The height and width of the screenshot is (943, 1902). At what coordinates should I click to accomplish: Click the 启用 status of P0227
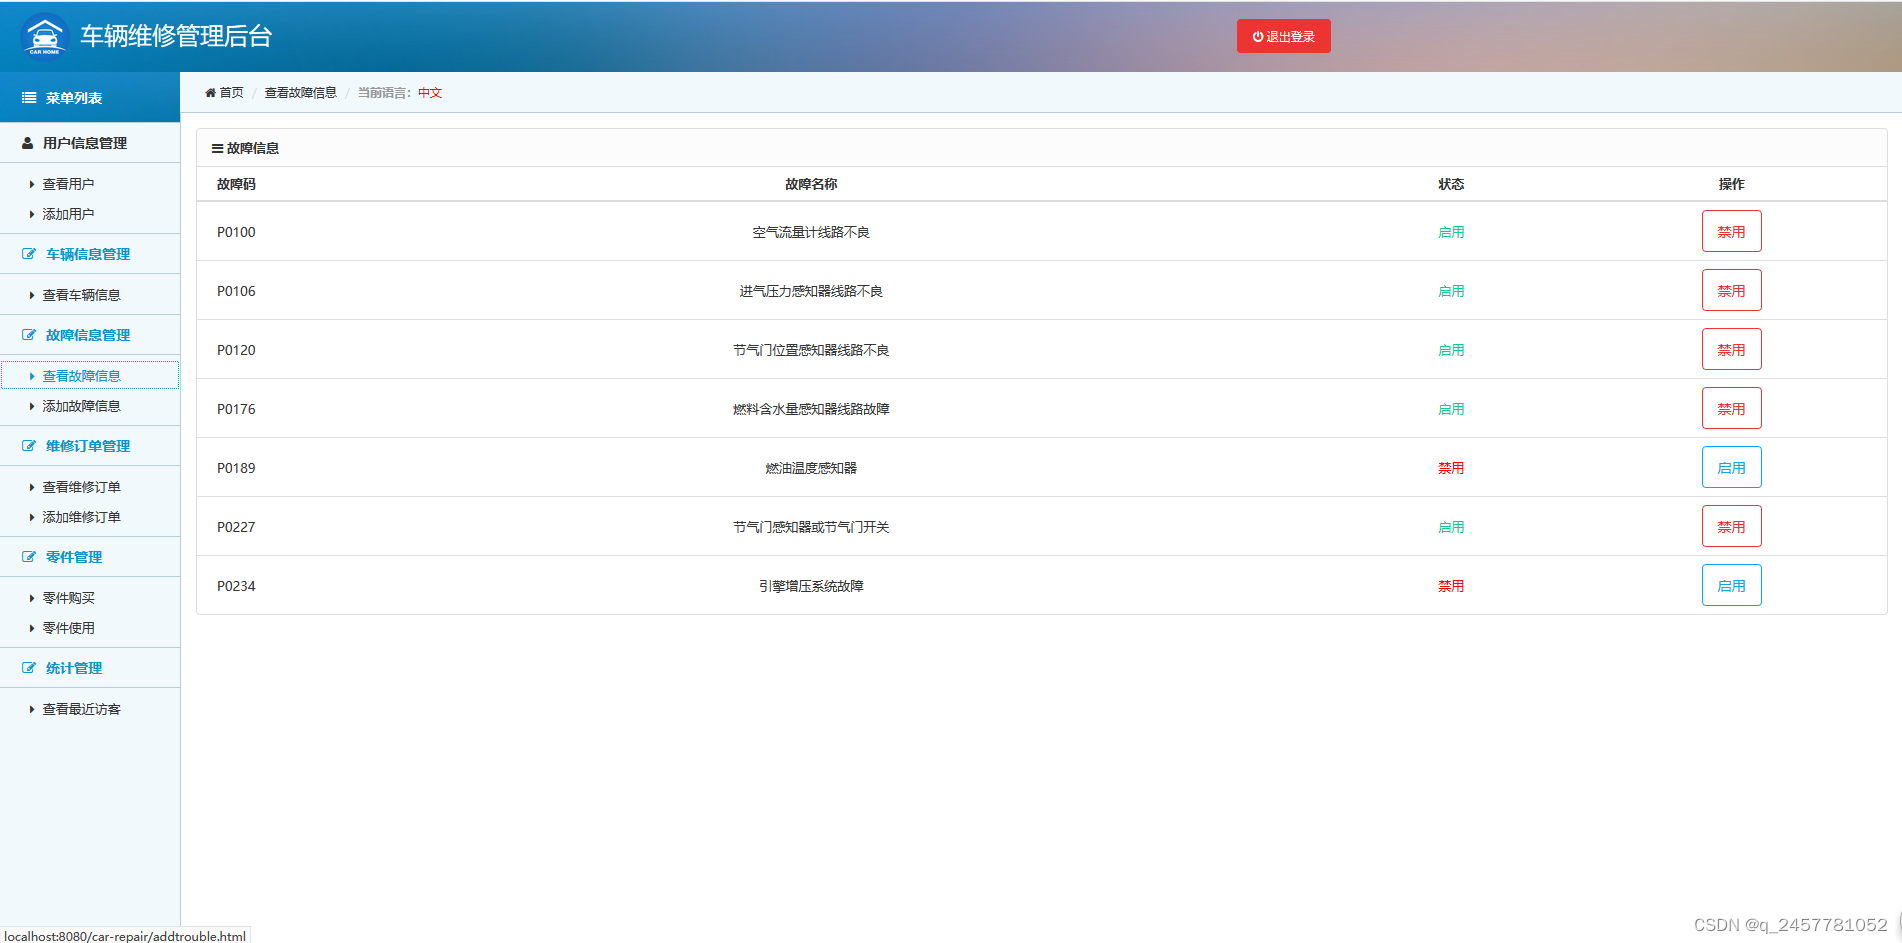point(1451,527)
